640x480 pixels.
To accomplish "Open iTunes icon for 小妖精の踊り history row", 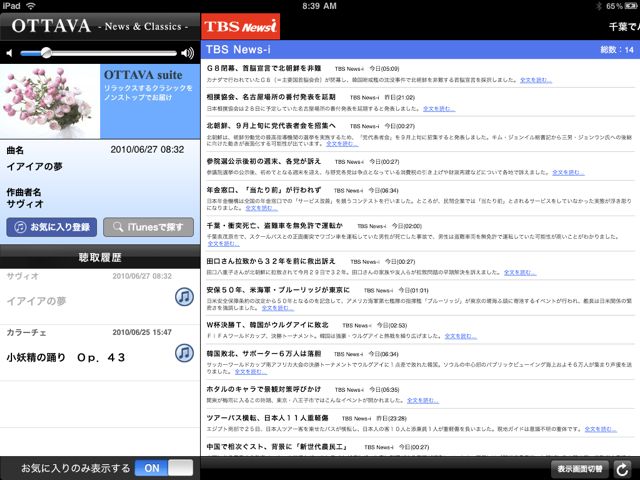I will 184,353.
